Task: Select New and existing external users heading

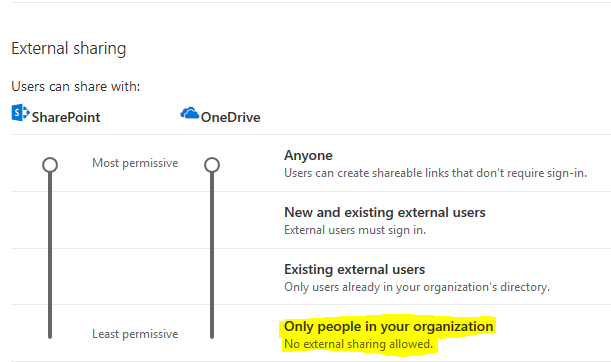Action: [x=385, y=212]
